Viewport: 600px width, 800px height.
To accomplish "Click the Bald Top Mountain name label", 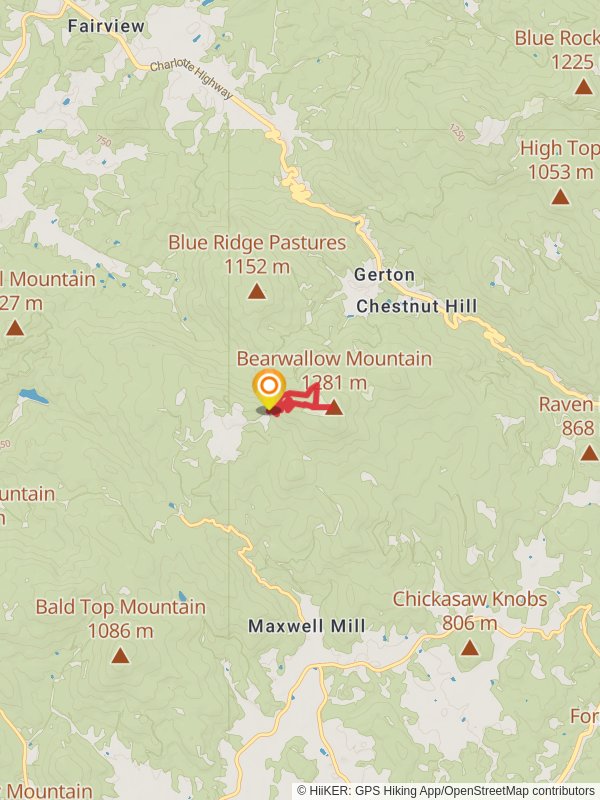I will coord(120,607).
